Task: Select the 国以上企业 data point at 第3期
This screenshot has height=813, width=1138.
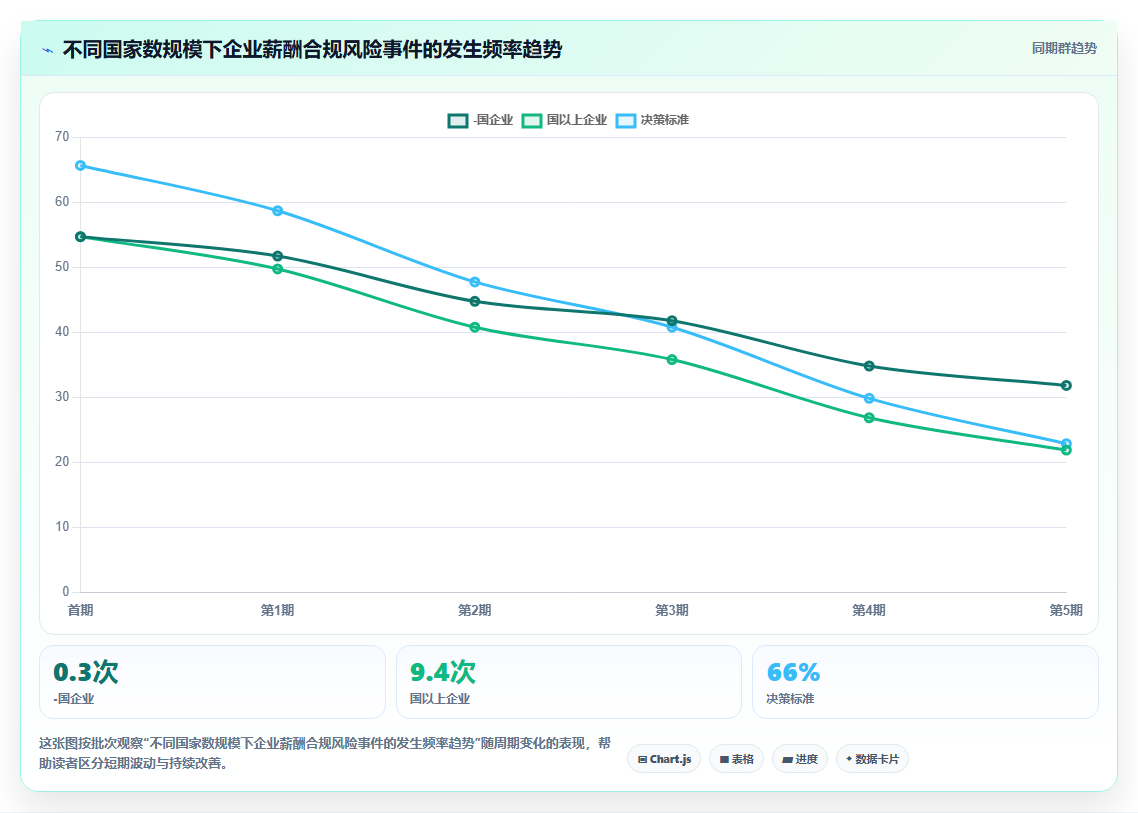Action: [672, 359]
